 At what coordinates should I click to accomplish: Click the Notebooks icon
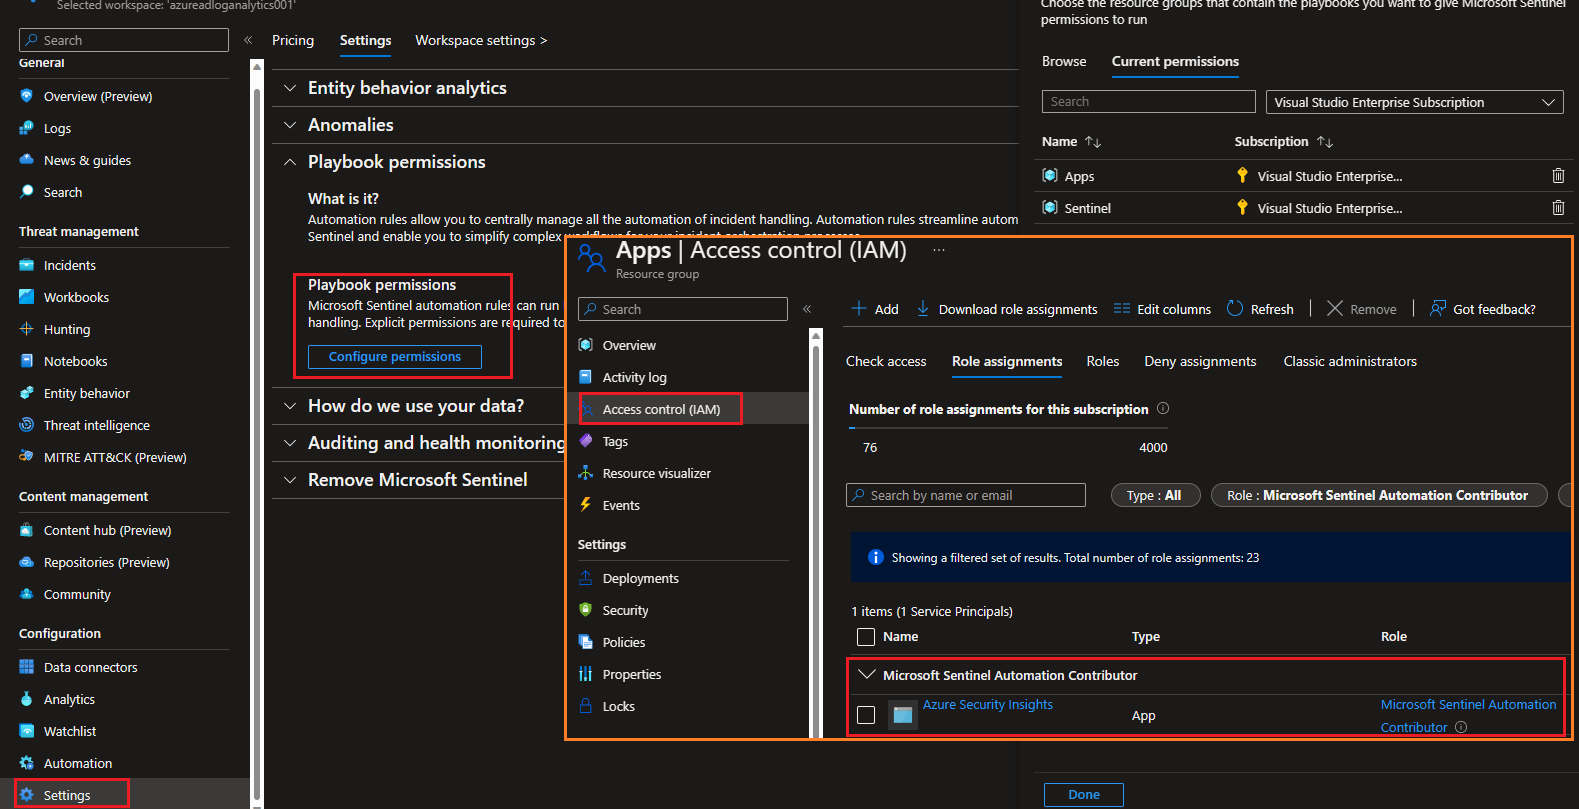point(27,361)
